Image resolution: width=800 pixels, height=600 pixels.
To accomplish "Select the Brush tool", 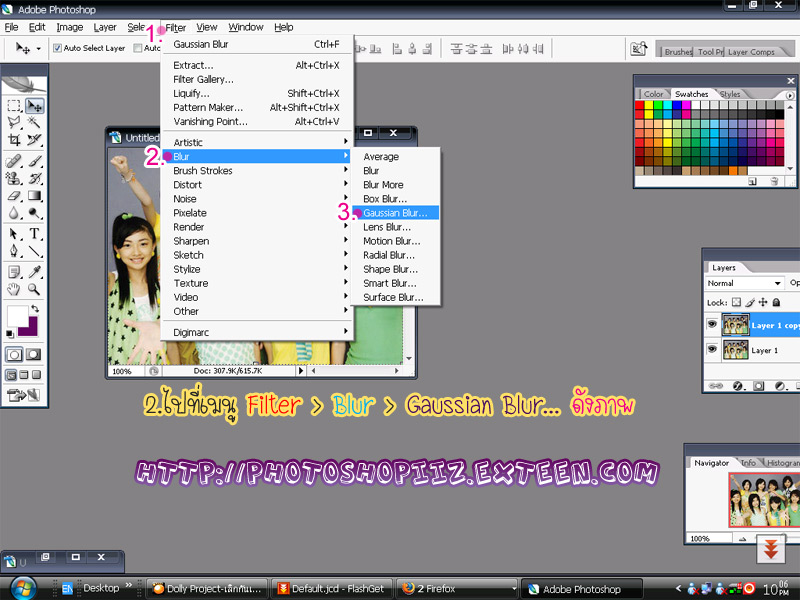I will click(x=35, y=161).
